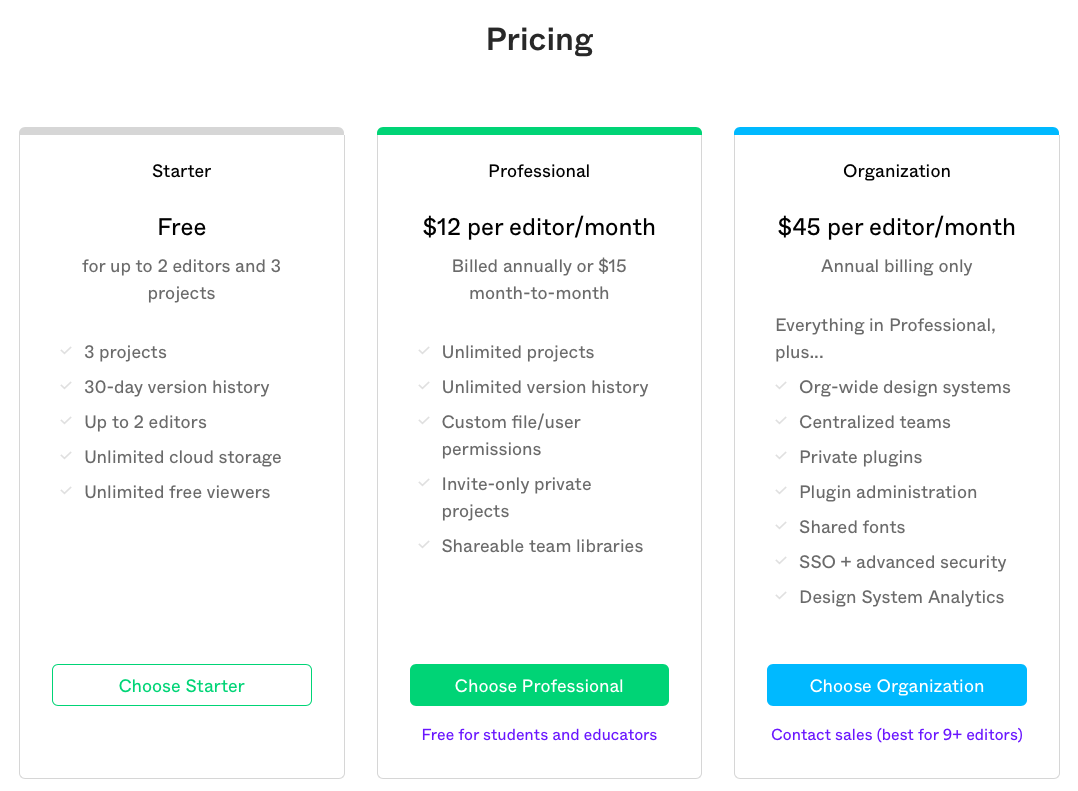Click checkmark next to 3 projects
This screenshot has height=791, width=1078.
point(66,351)
